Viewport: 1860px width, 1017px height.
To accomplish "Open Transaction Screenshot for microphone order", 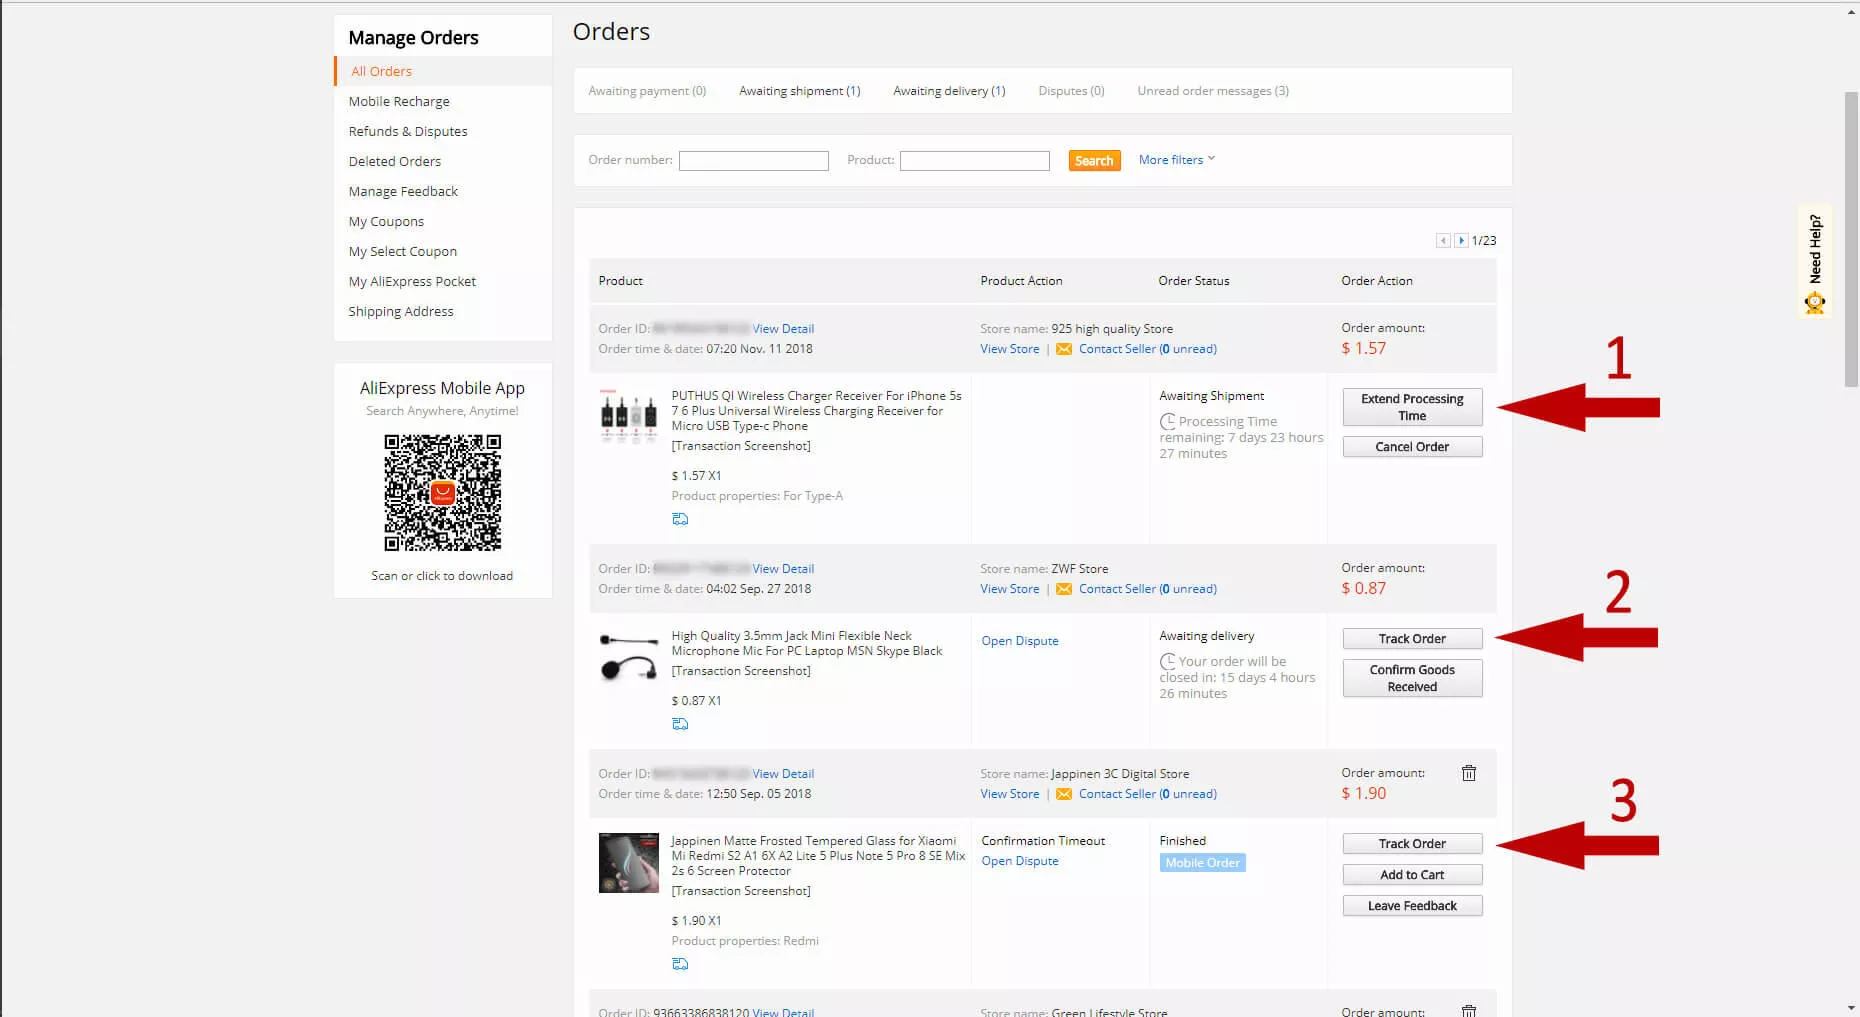I will pos(741,671).
